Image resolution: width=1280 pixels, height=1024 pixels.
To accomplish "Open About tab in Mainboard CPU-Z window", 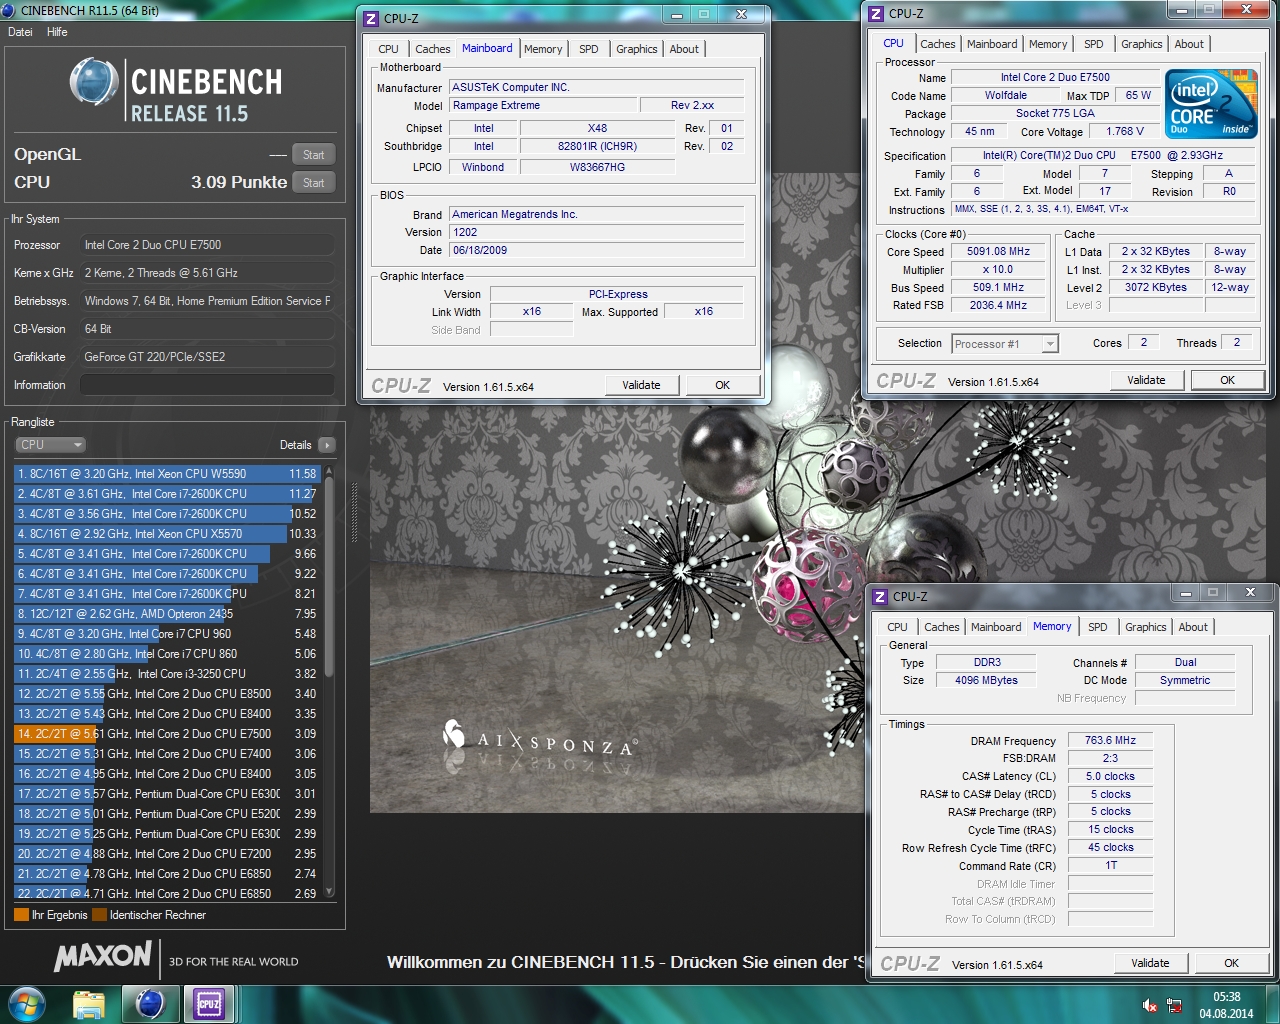I will 684,49.
